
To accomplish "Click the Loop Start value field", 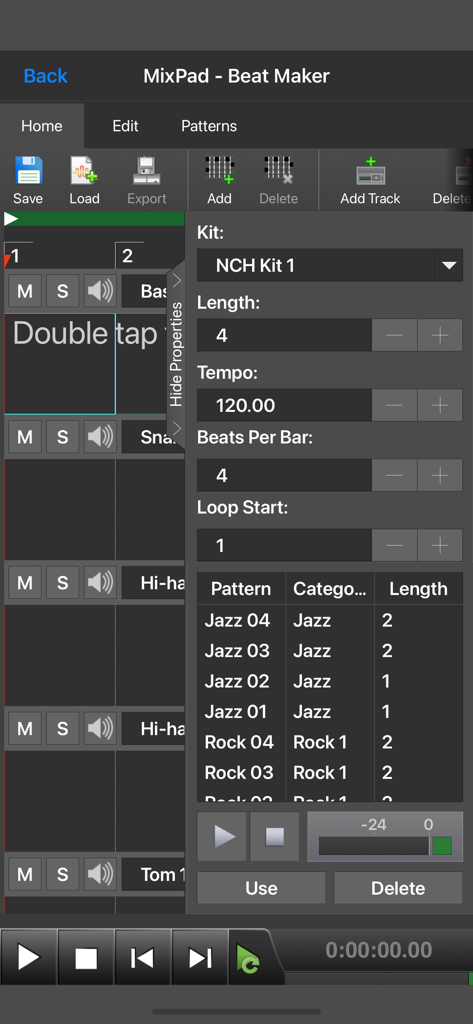I will pos(284,545).
